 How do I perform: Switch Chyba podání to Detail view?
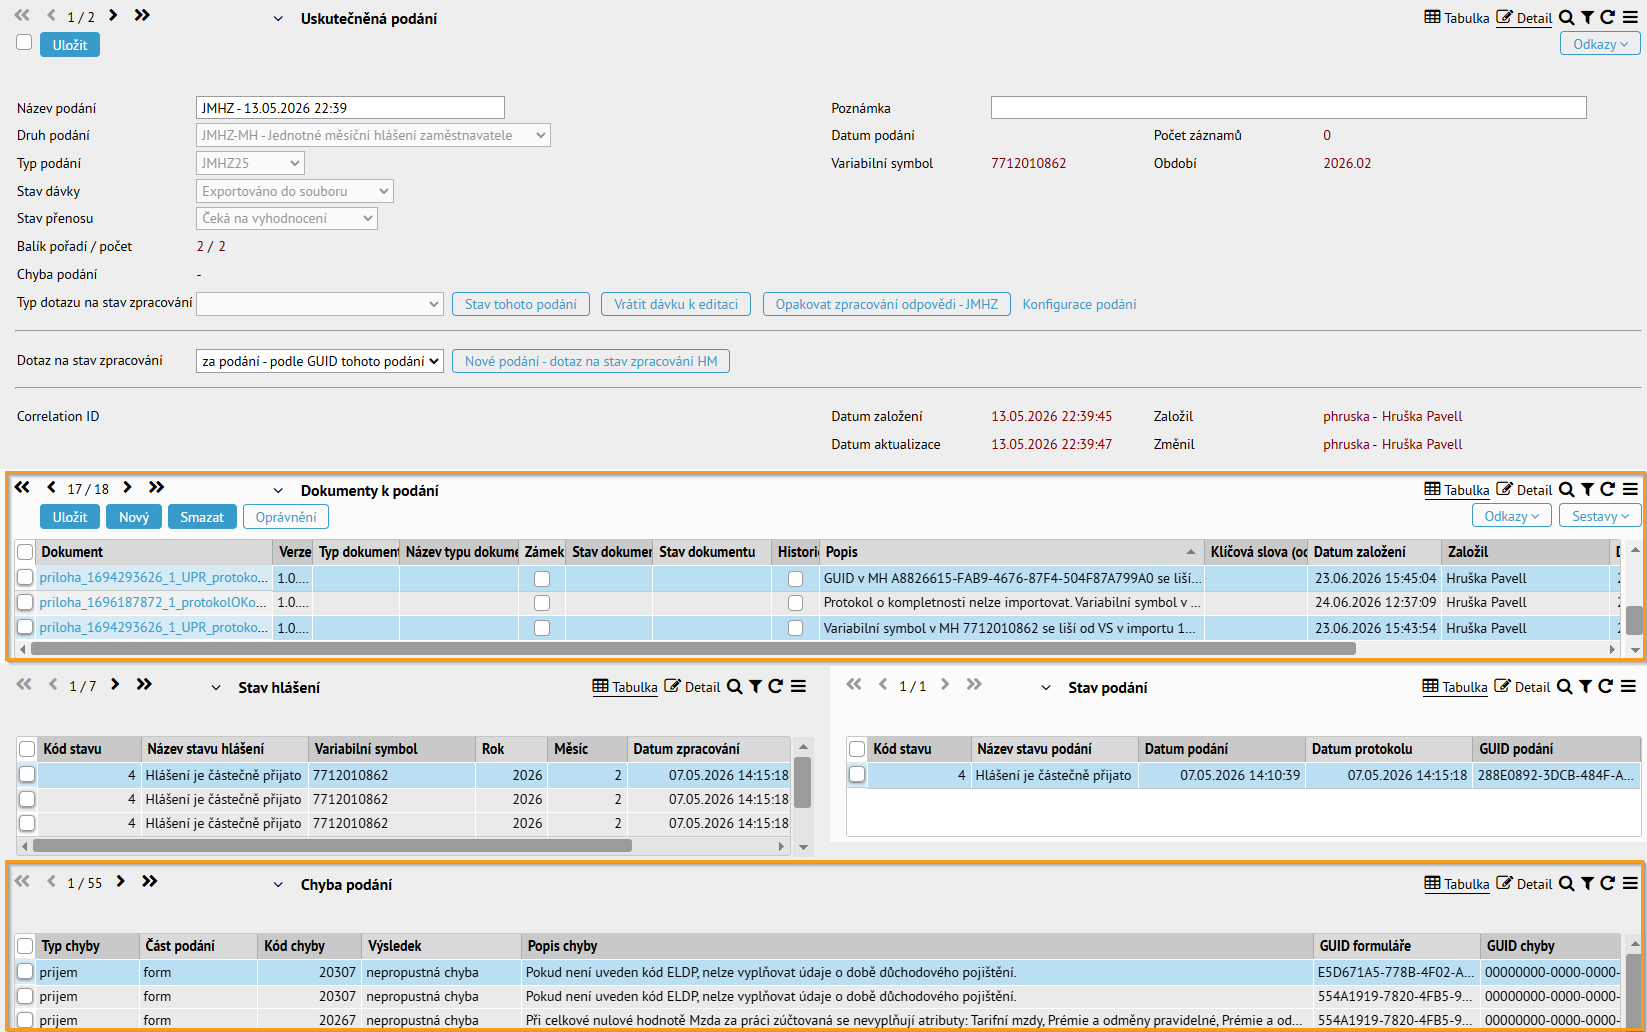coord(1524,884)
